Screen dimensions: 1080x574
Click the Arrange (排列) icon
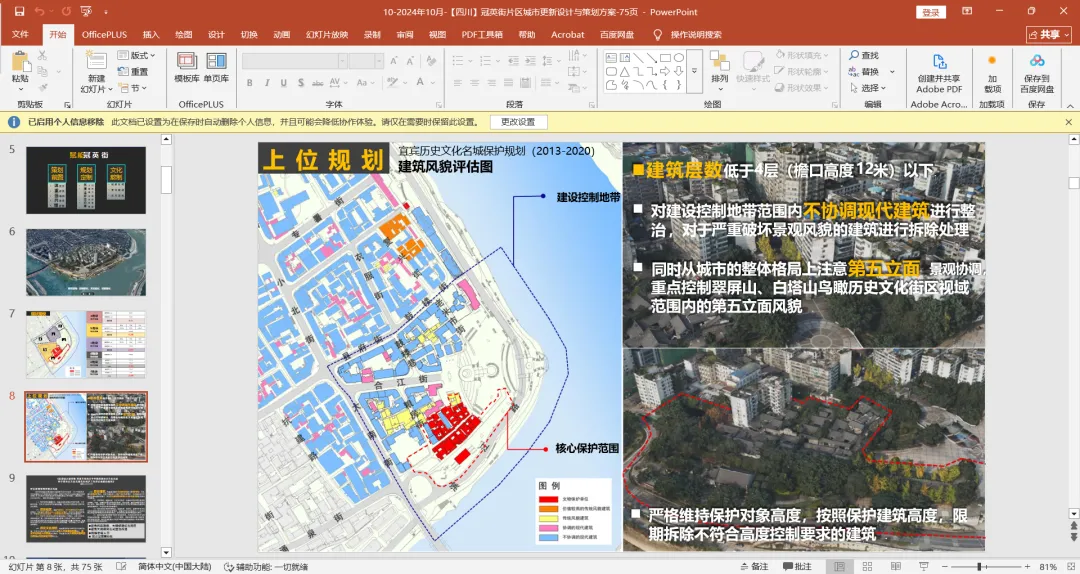pyautogui.click(x=720, y=61)
